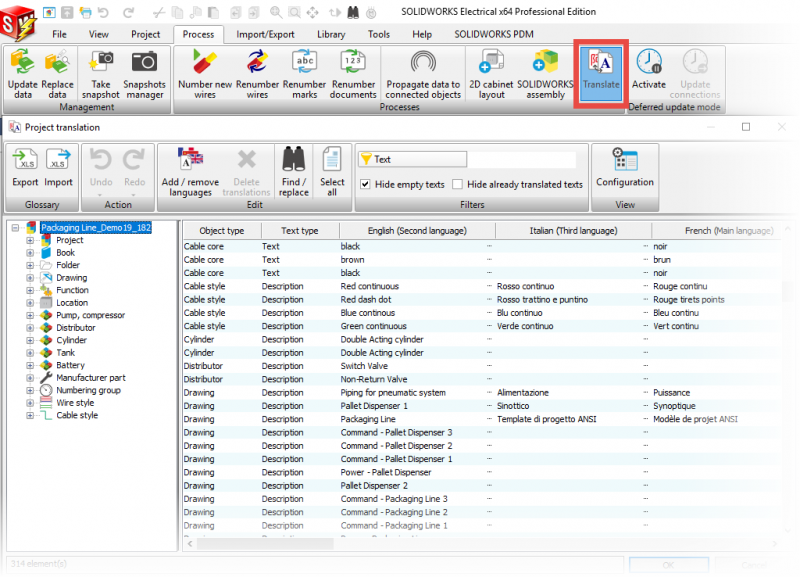This screenshot has width=800, height=577.
Task: Launch the Translate tool
Action: 601,73
